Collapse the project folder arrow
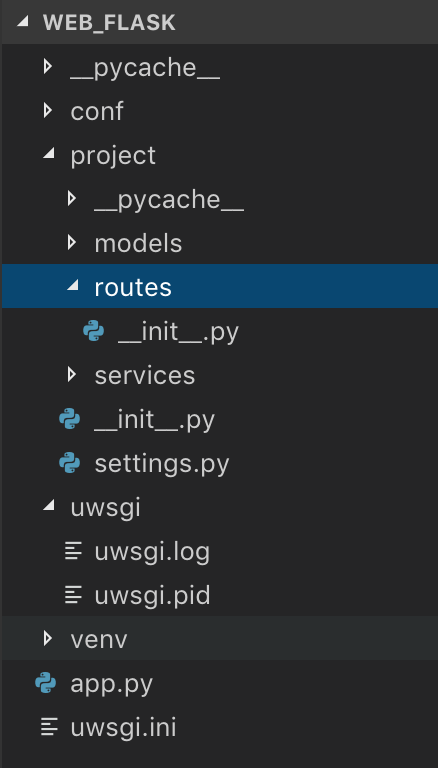The width and height of the screenshot is (438, 768). tap(48, 154)
